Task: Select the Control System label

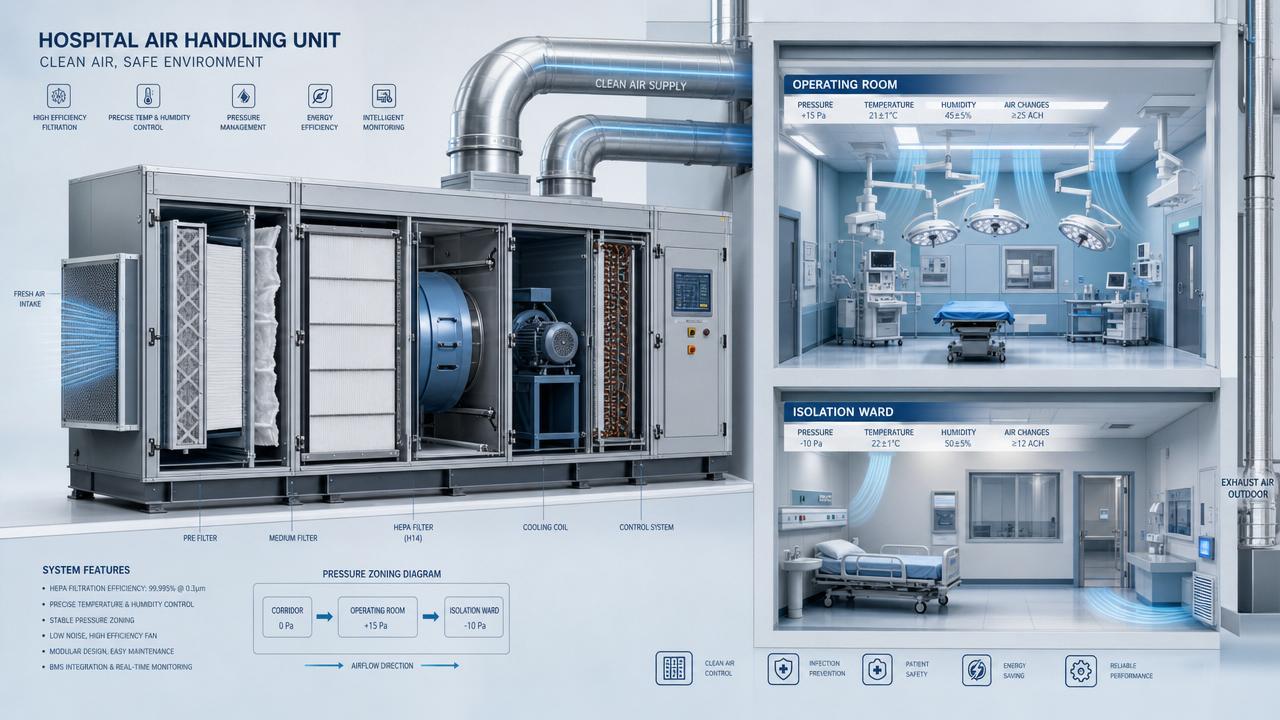Action: (647, 527)
